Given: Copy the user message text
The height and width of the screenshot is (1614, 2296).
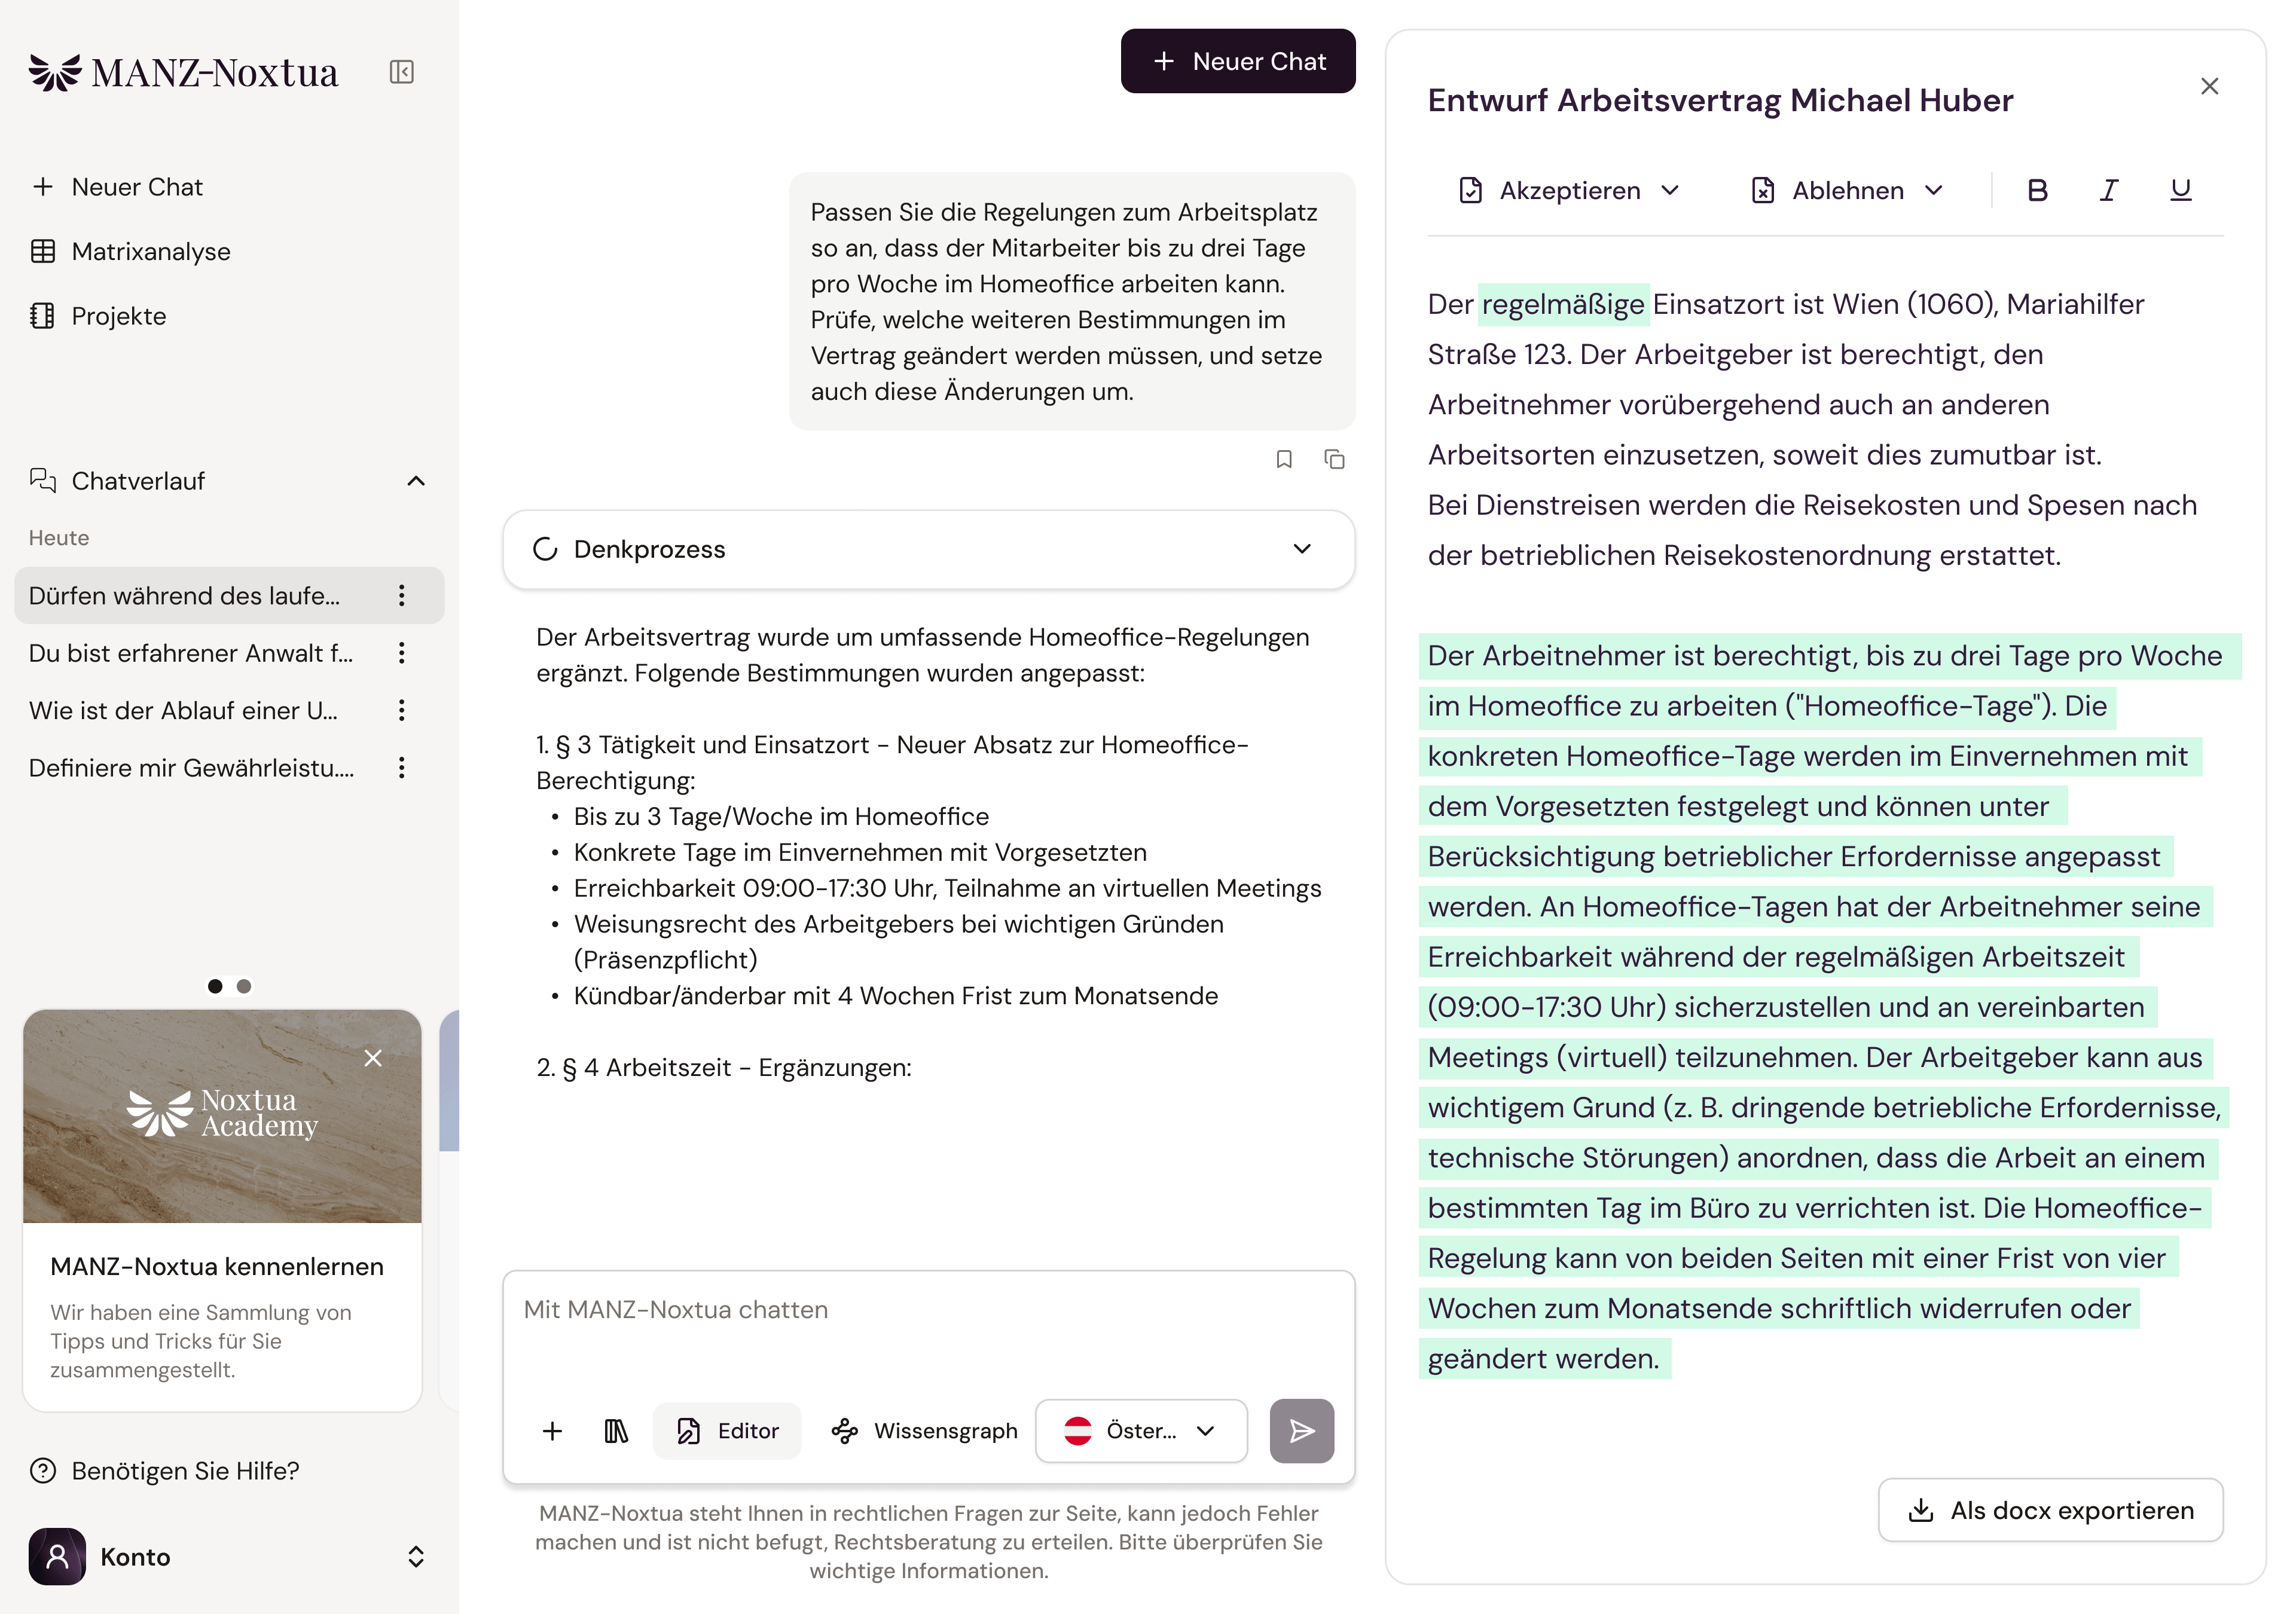Looking at the screenshot, I should coord(1334,459).
